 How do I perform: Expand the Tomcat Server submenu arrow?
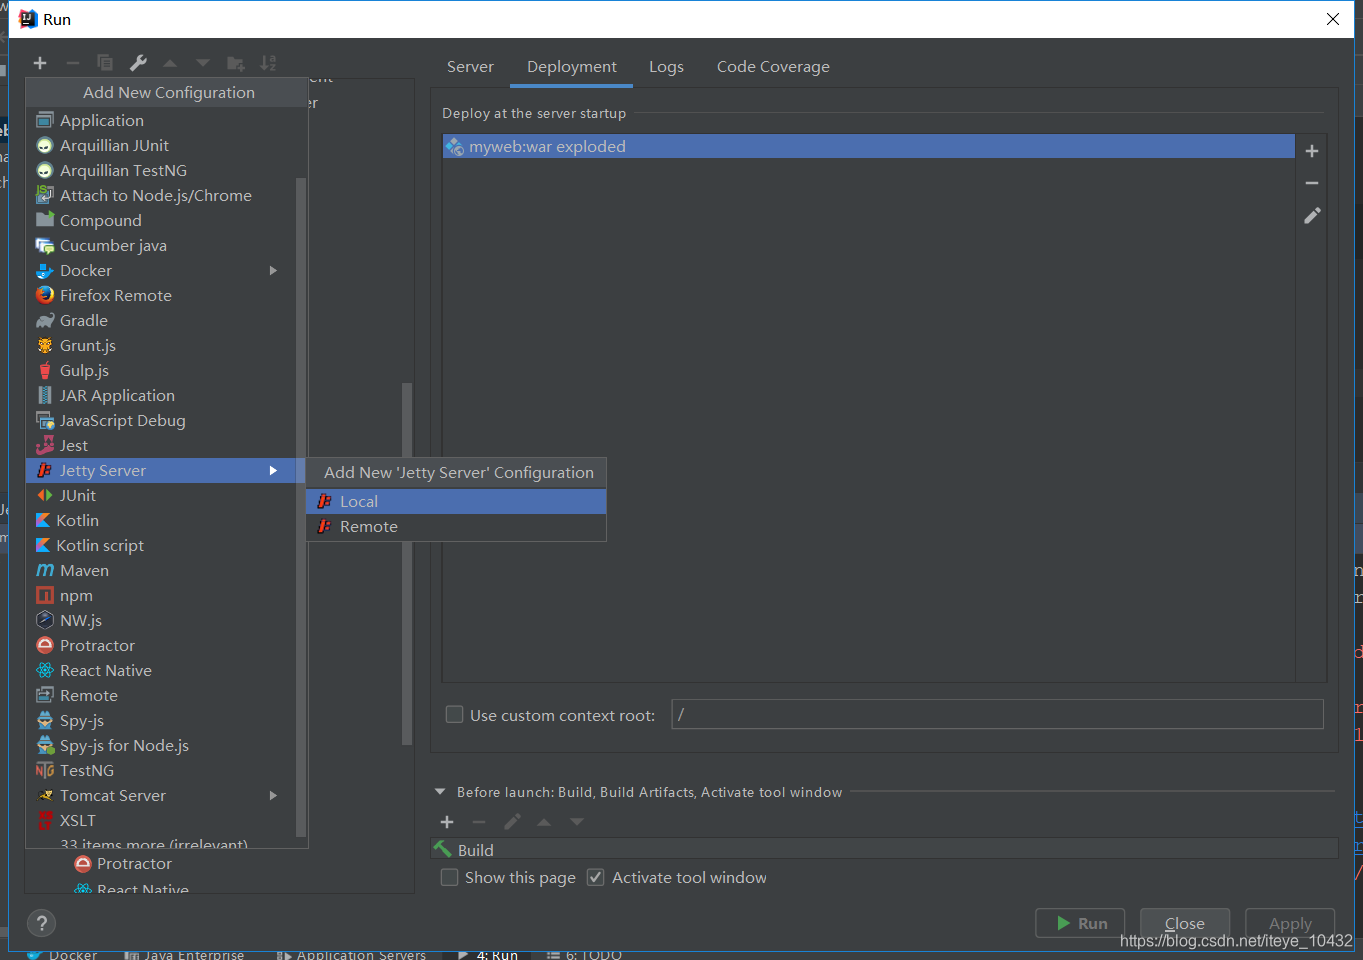273,795
